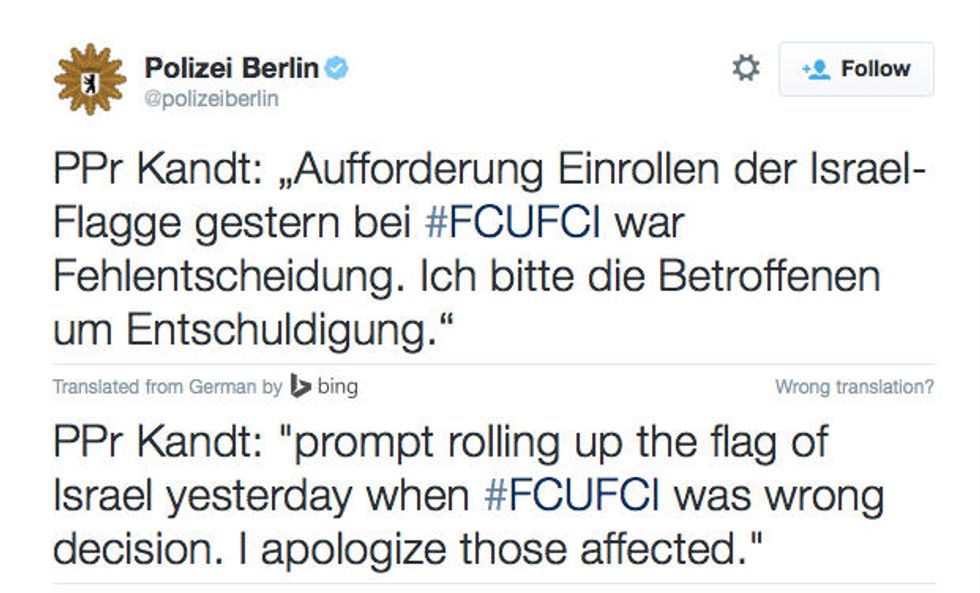Open #FCUFCI hashtag in the German tweet
This screenshot has width=980, height=593.
[512, 222]
